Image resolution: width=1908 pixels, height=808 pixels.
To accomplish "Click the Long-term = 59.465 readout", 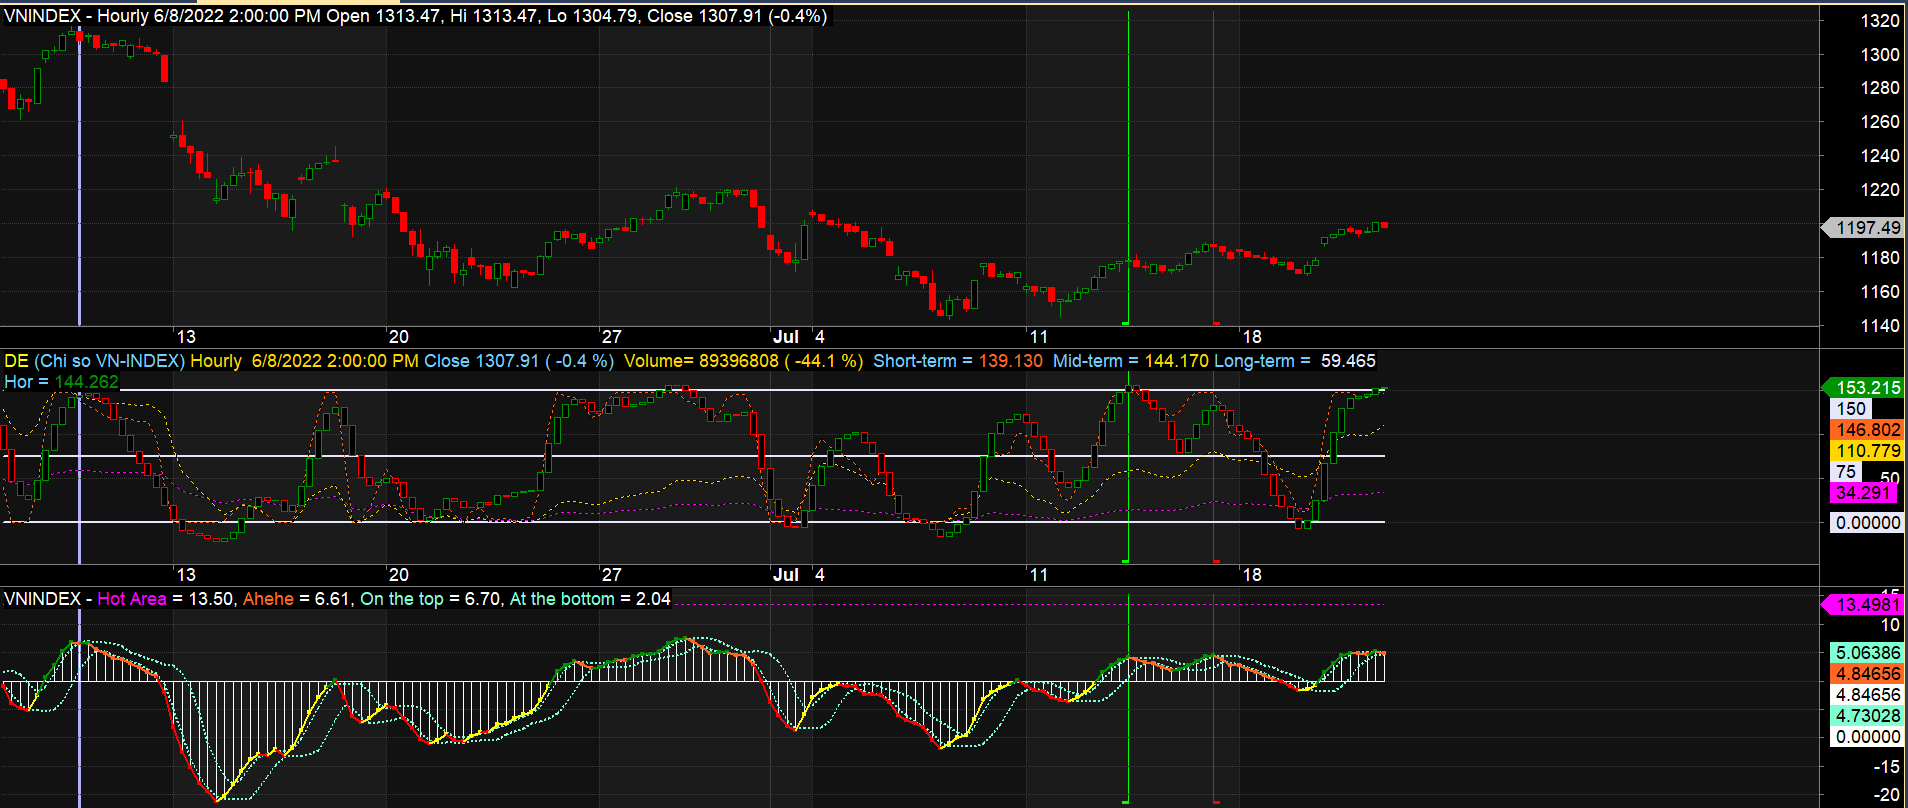I will 1295,361.
